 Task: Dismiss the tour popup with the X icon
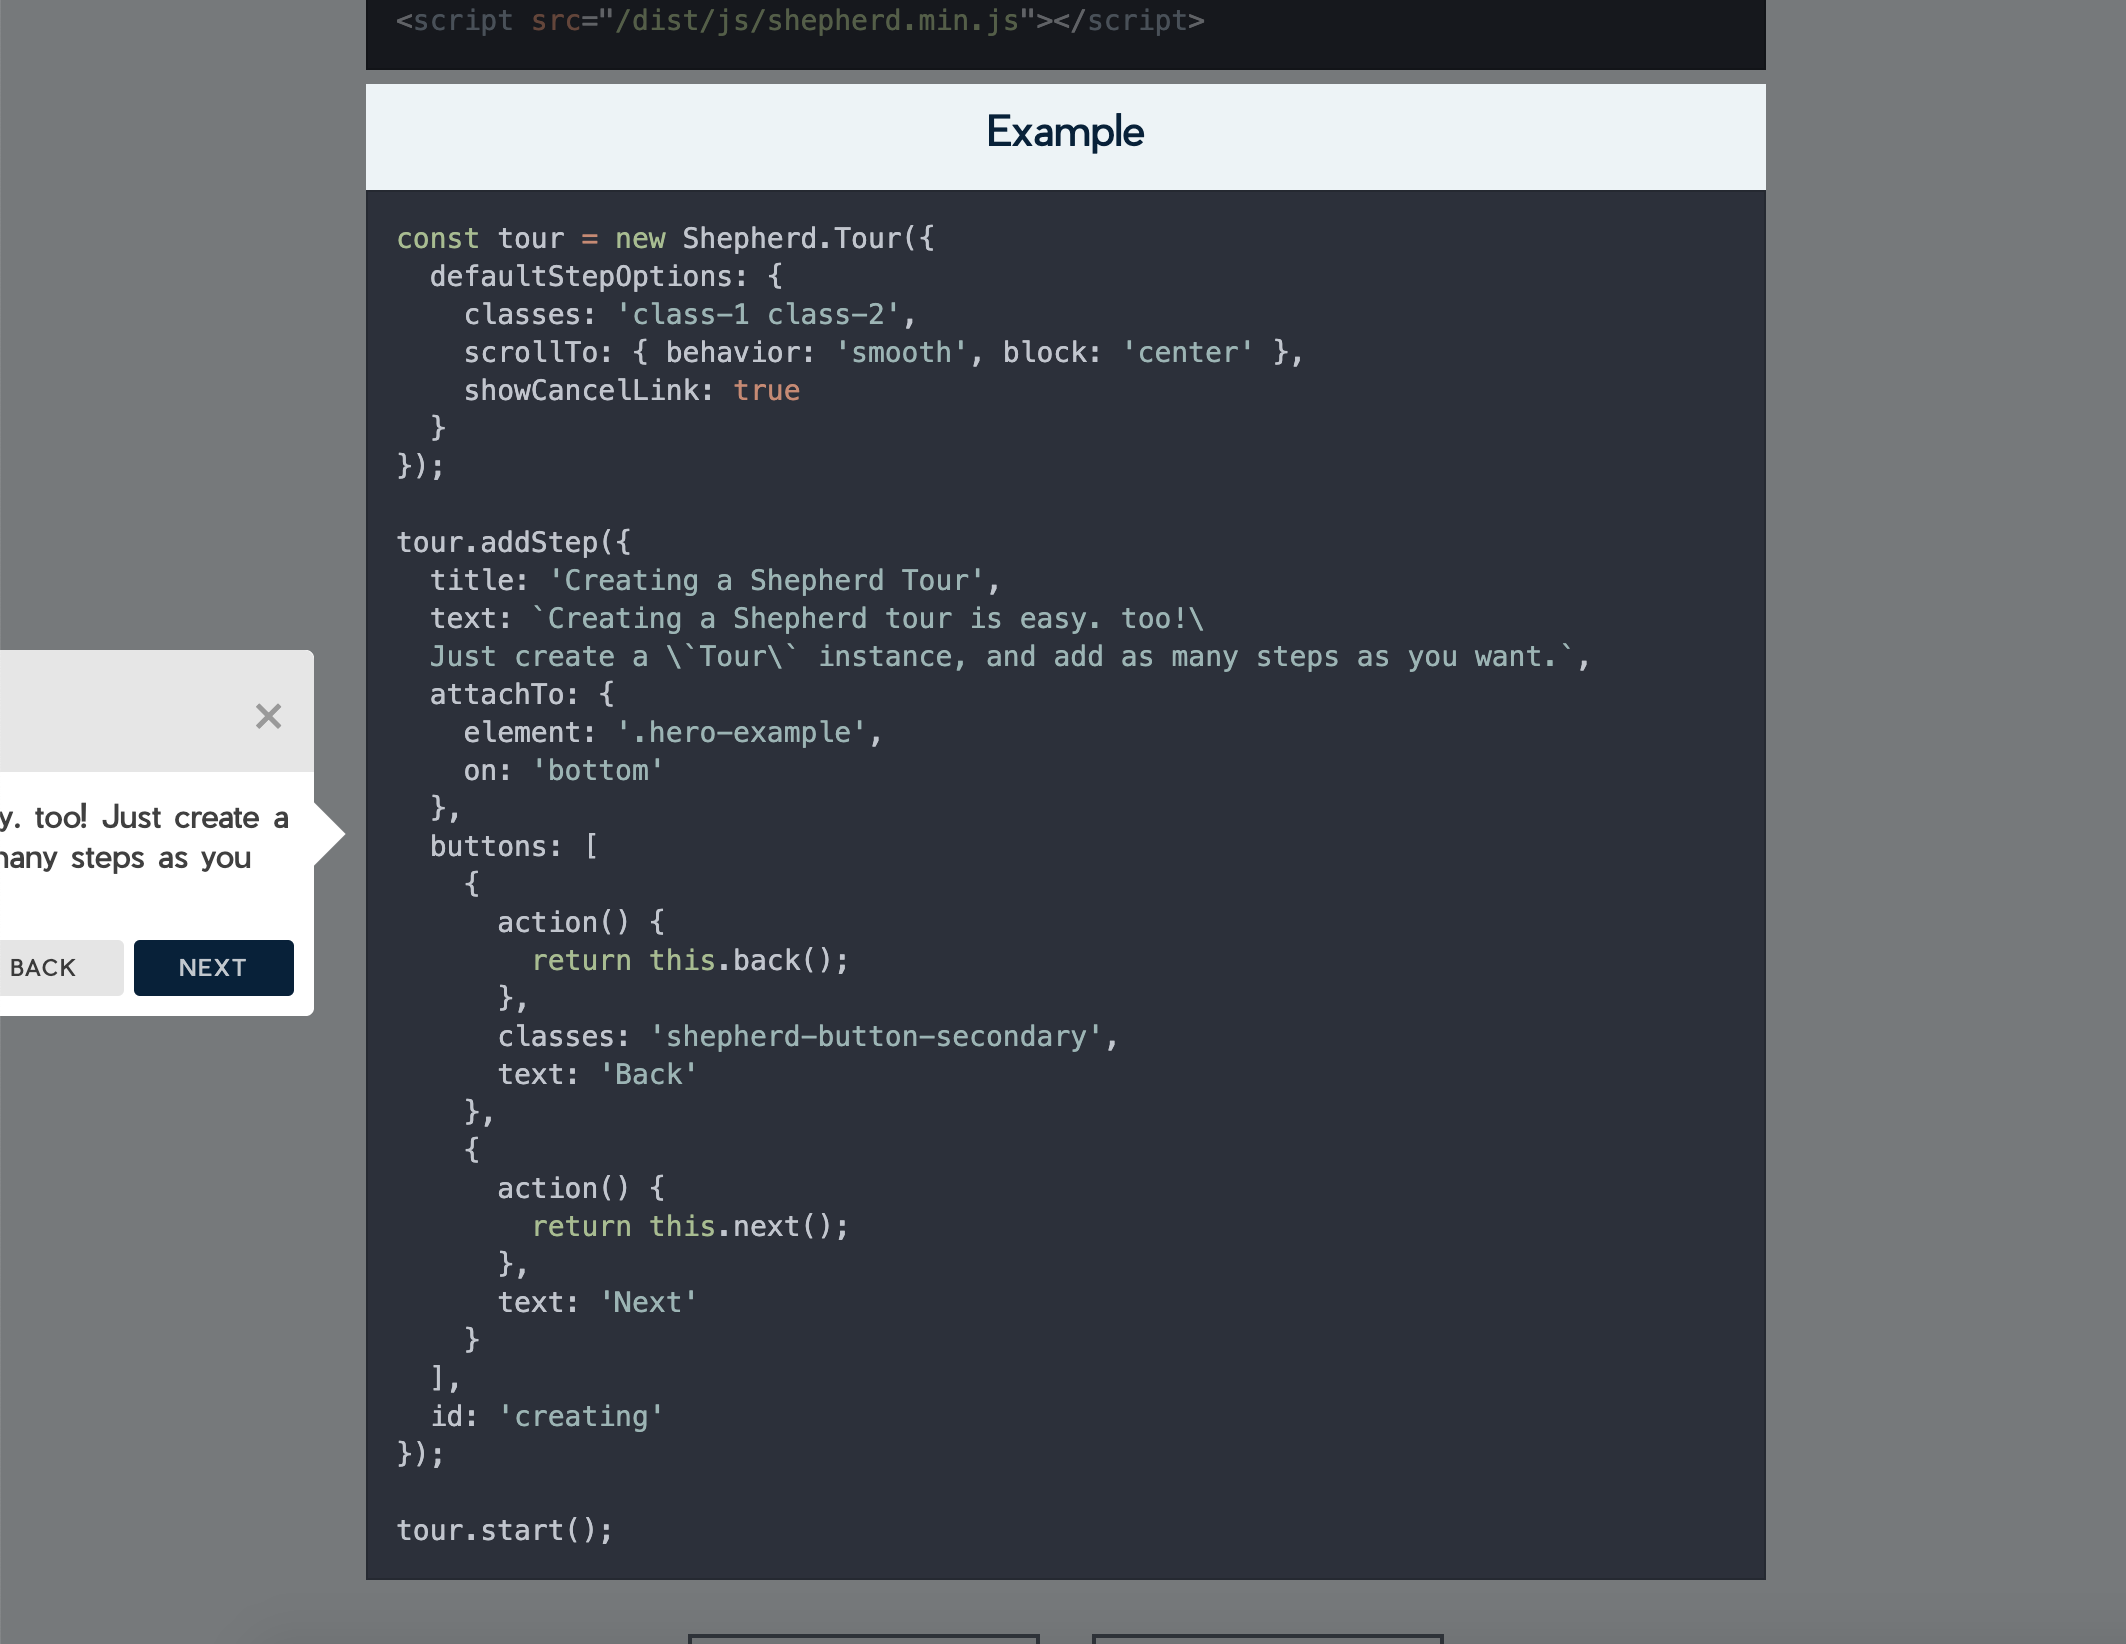point(268,715)
